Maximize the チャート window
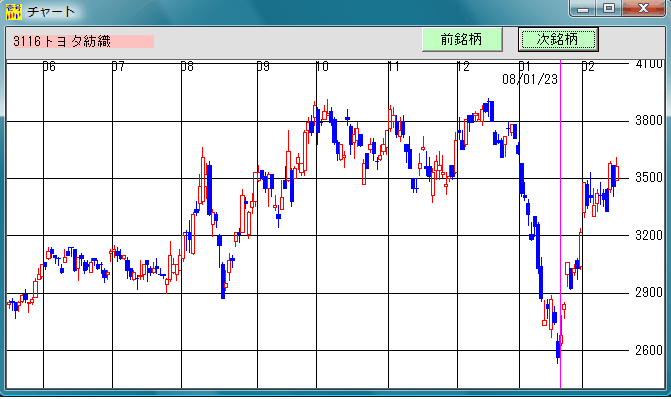 tap(609, 8)
